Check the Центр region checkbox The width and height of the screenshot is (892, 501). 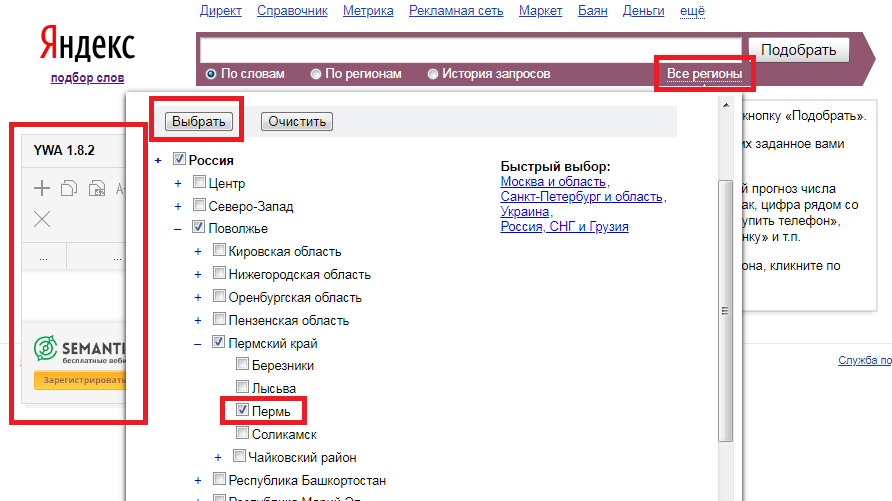coord(199,182)
